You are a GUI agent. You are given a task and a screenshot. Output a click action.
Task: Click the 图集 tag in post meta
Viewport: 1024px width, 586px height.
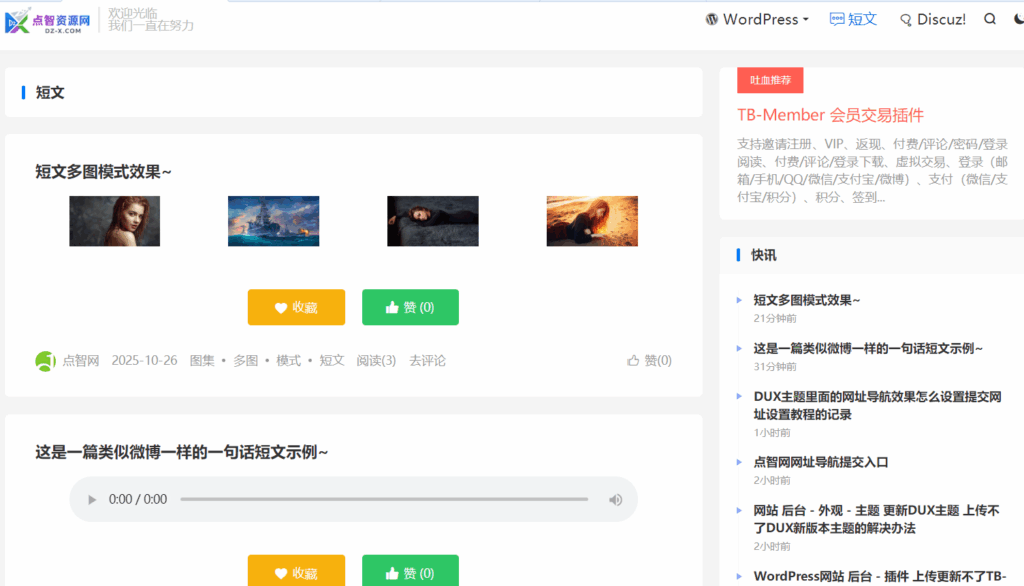coord(202,360)
